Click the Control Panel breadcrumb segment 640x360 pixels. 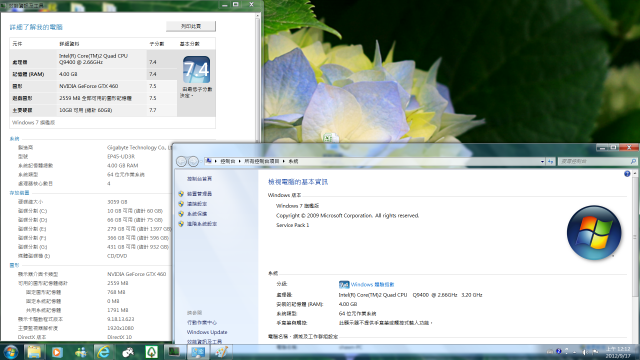click(x=228, y=162)
